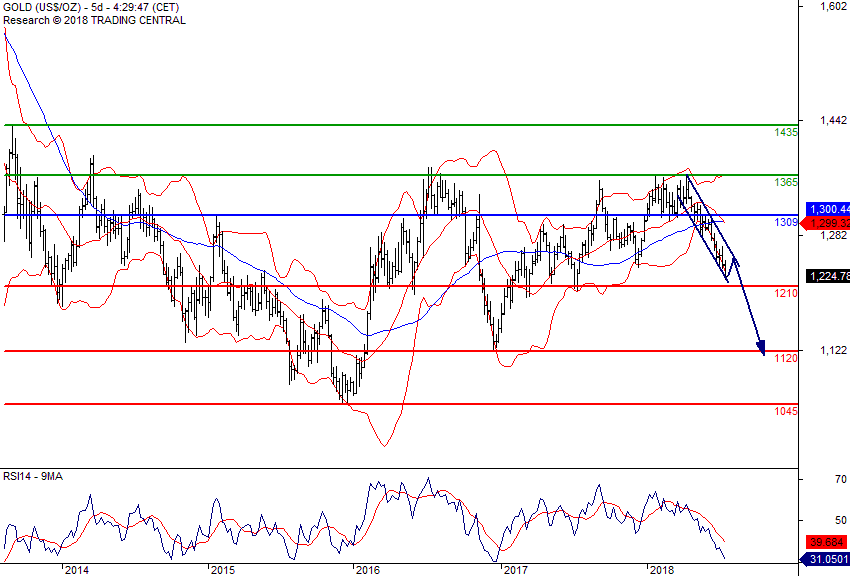Click the 2016 year label on time axis
This screenshot has width=850, height=576.
(367, 570)
